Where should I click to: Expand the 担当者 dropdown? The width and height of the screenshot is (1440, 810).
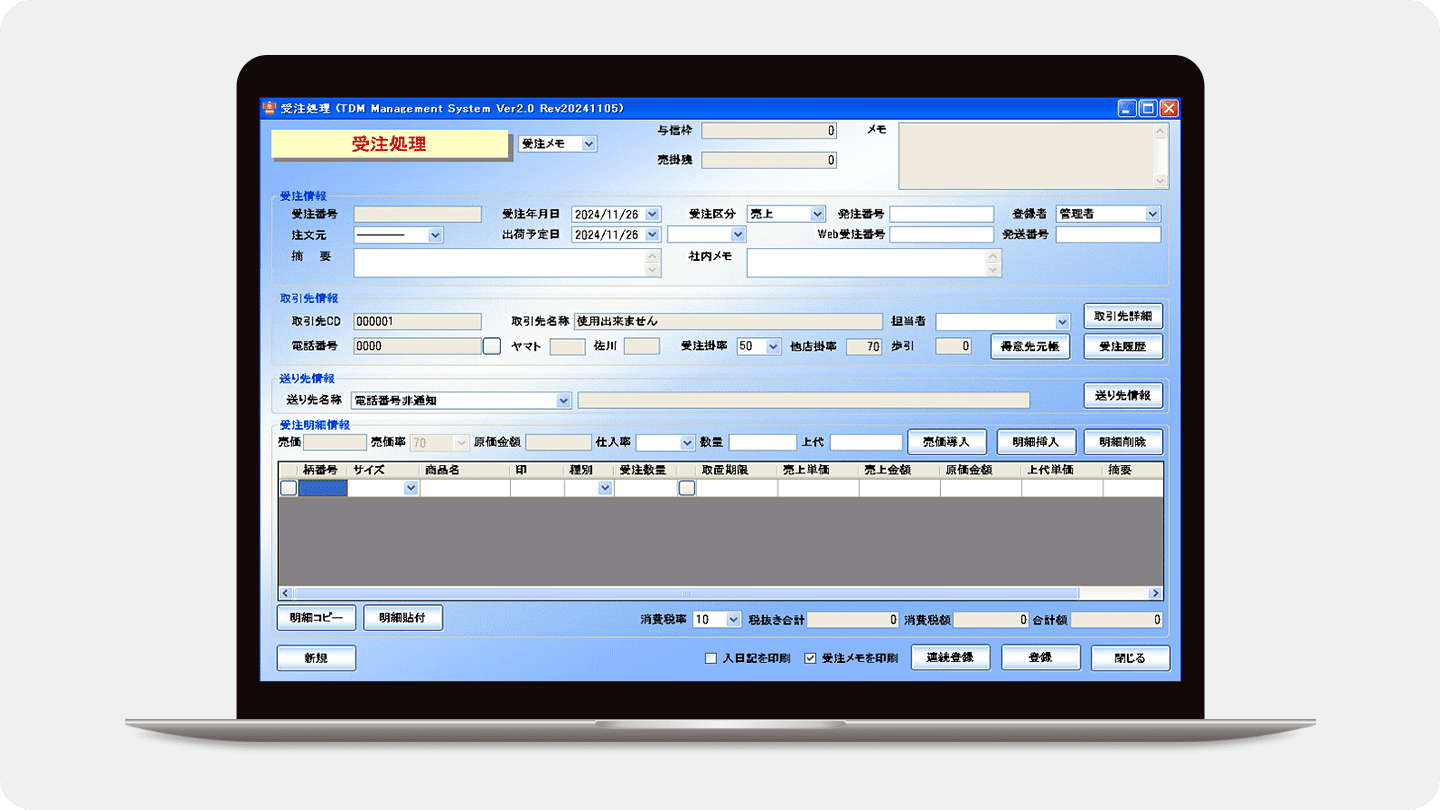pyautogui.click(x=1062, y=321)
